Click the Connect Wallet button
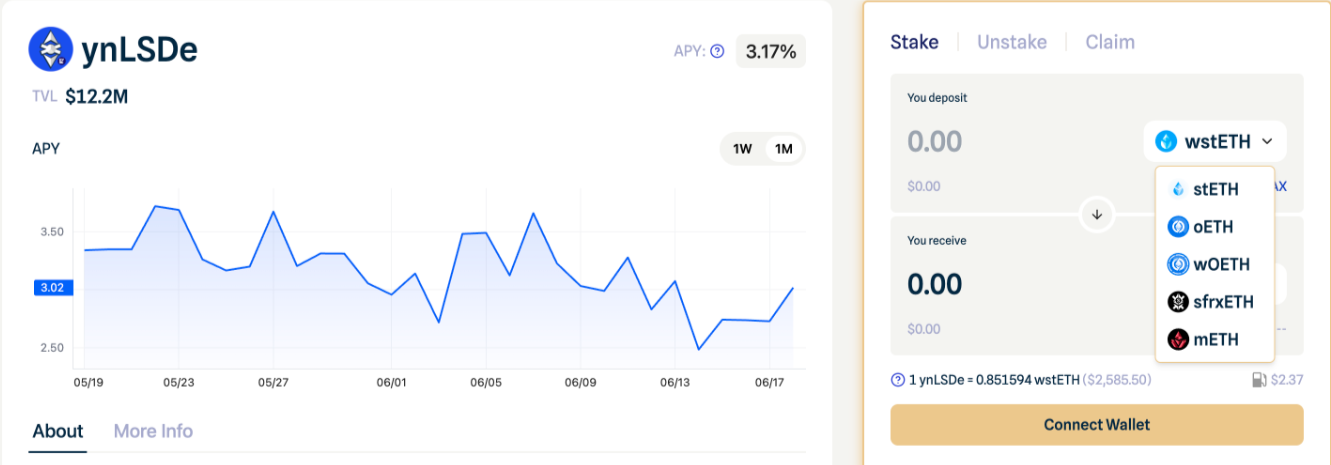This screenshot has height=465, width=1331. click(x=1097, y=425)
